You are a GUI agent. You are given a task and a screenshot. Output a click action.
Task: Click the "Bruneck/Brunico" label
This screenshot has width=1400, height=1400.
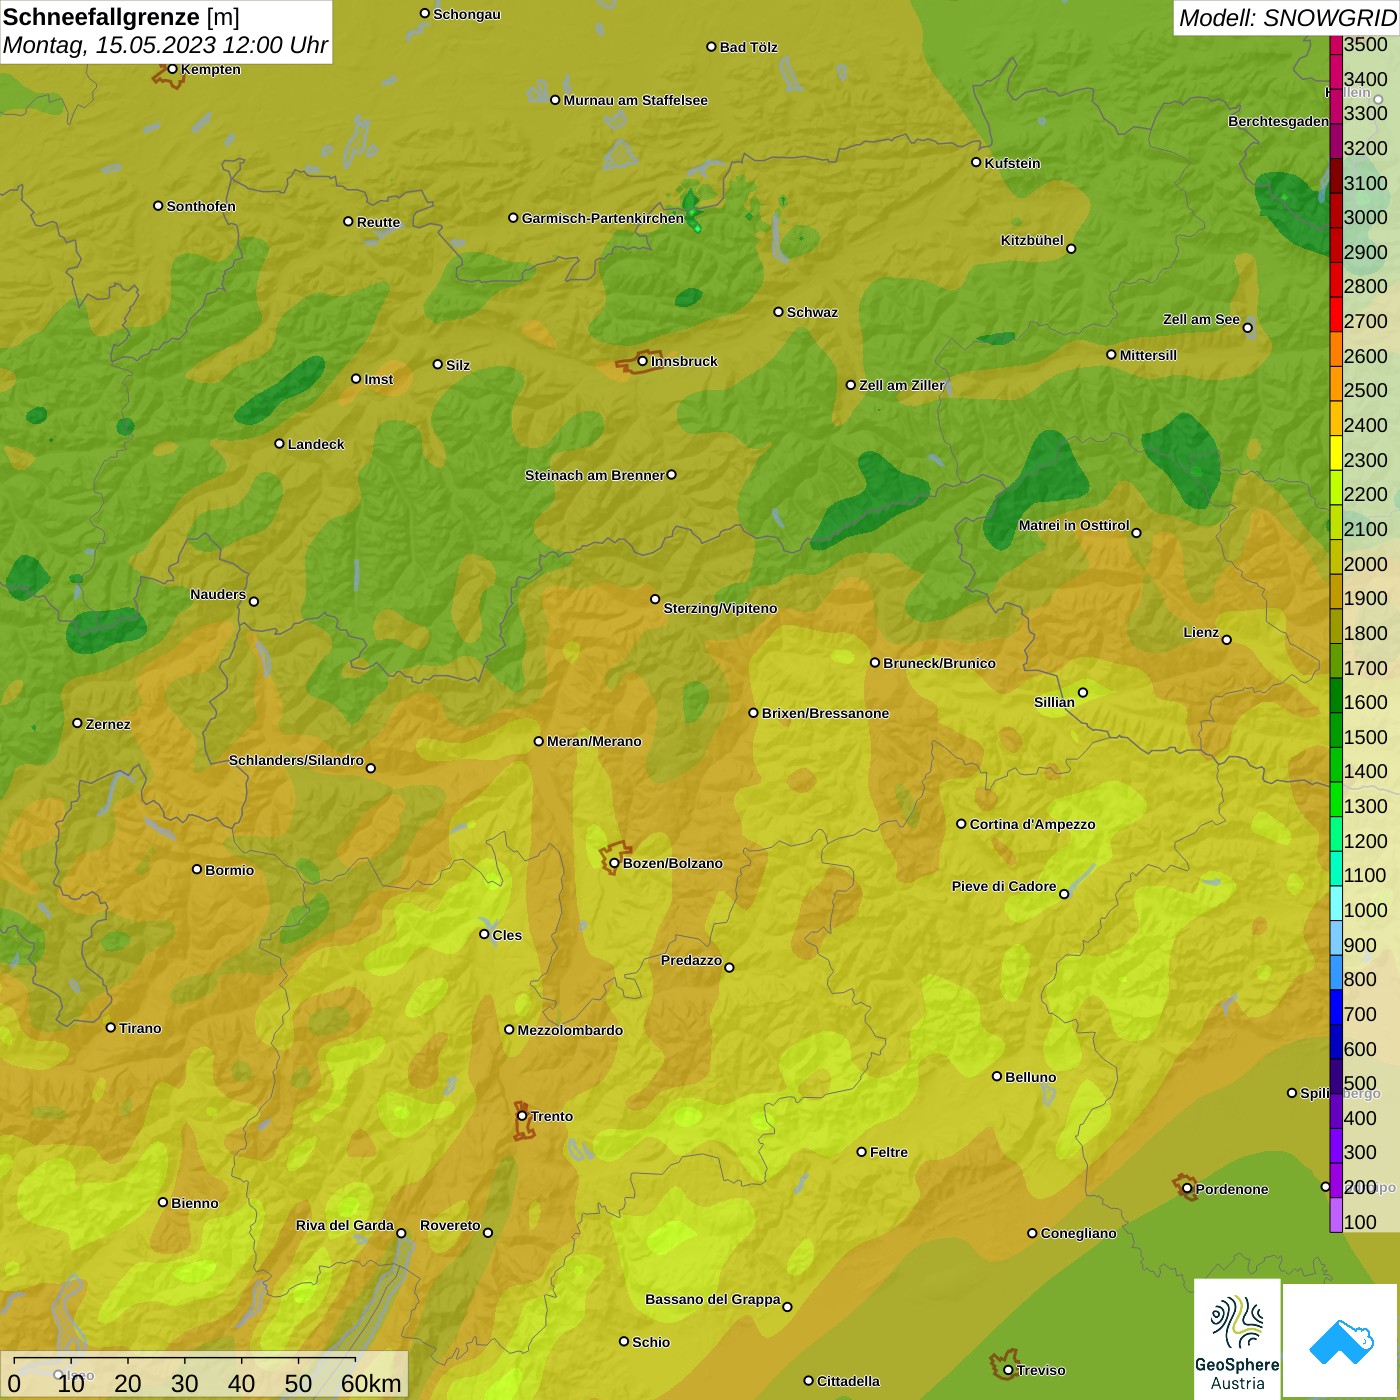(x=939, y=663)
